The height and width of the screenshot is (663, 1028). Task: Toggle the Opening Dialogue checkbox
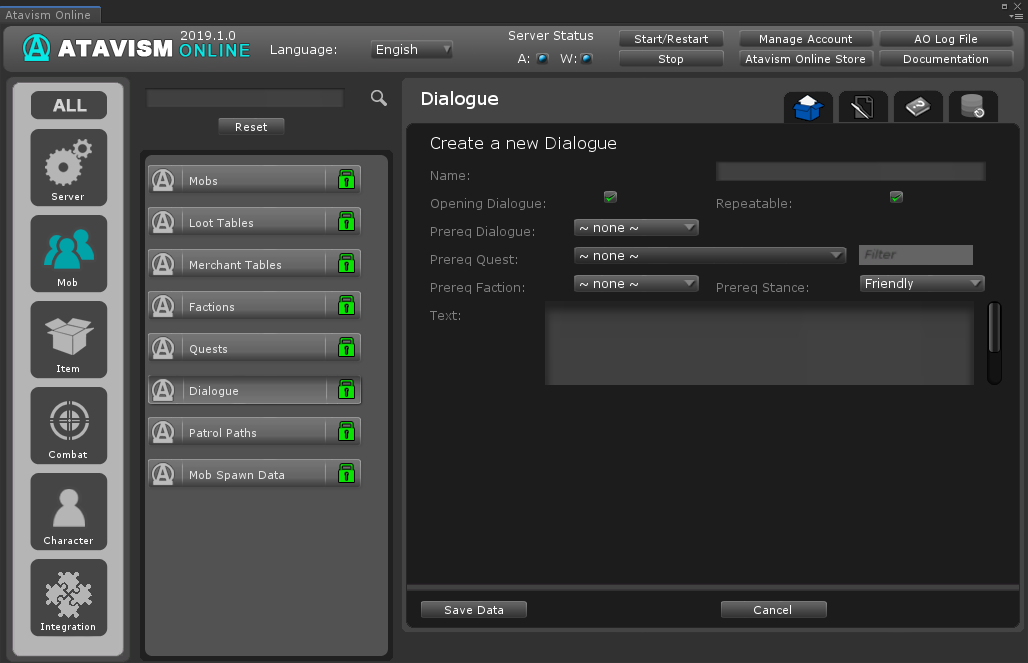pos(610,197)
